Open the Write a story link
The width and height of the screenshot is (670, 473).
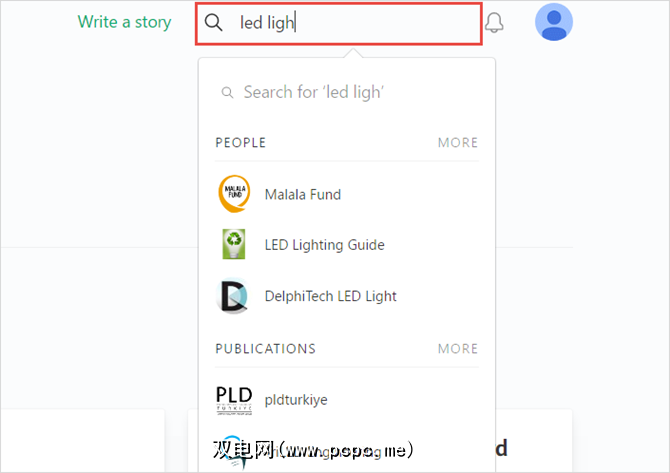point(125,22)
